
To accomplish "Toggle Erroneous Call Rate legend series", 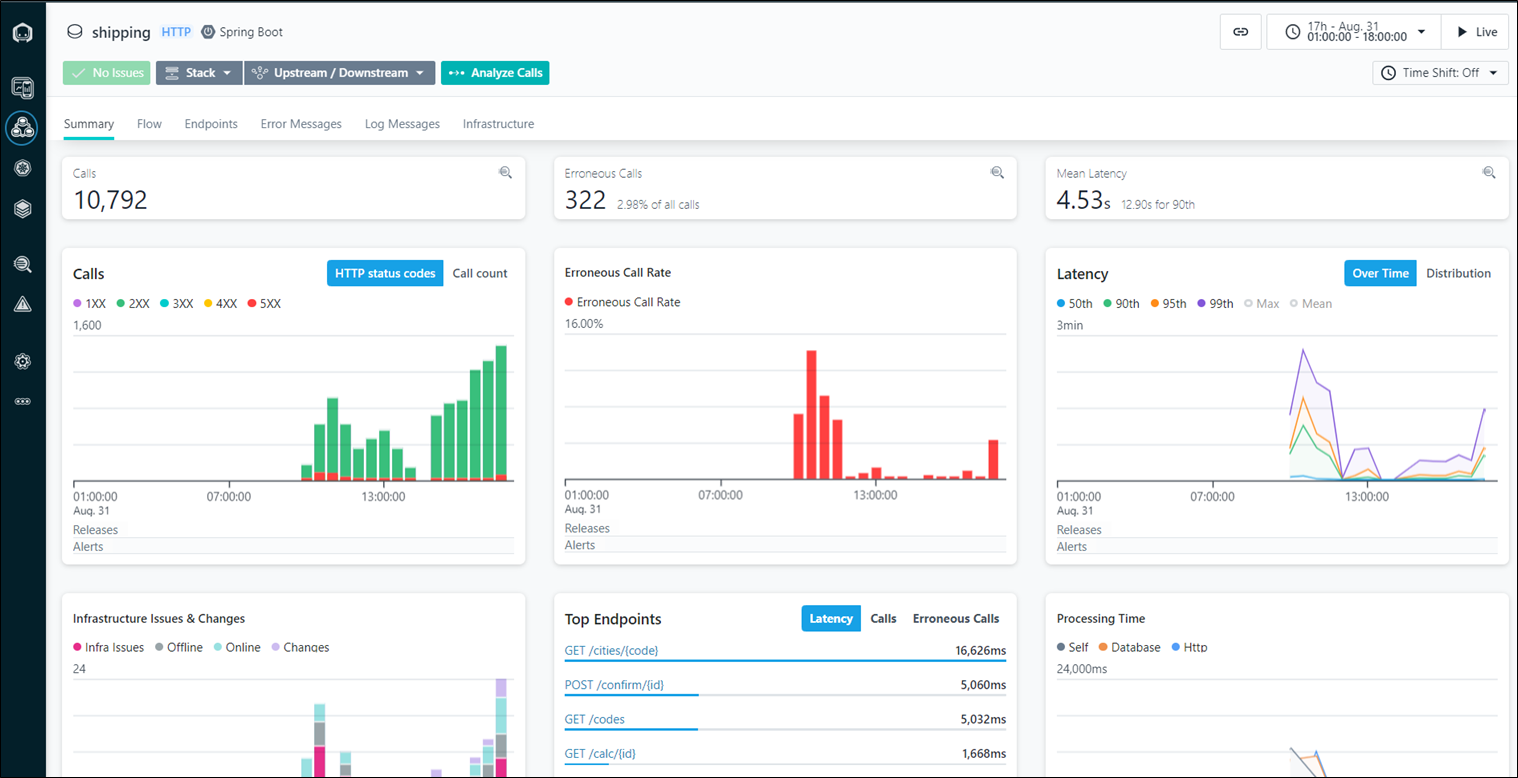I will 622,302.
